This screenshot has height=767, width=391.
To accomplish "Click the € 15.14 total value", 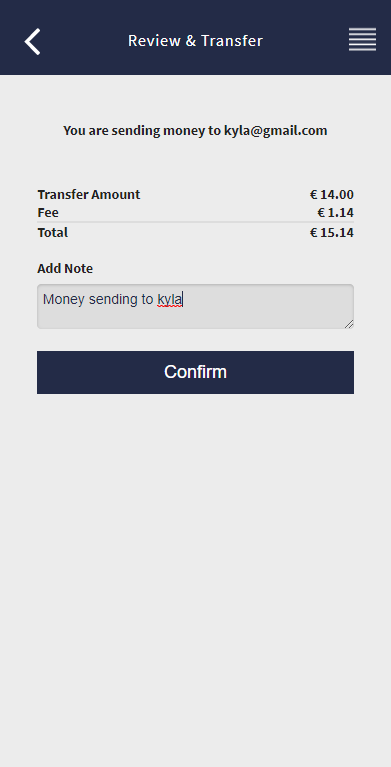I will coord(332,232).
